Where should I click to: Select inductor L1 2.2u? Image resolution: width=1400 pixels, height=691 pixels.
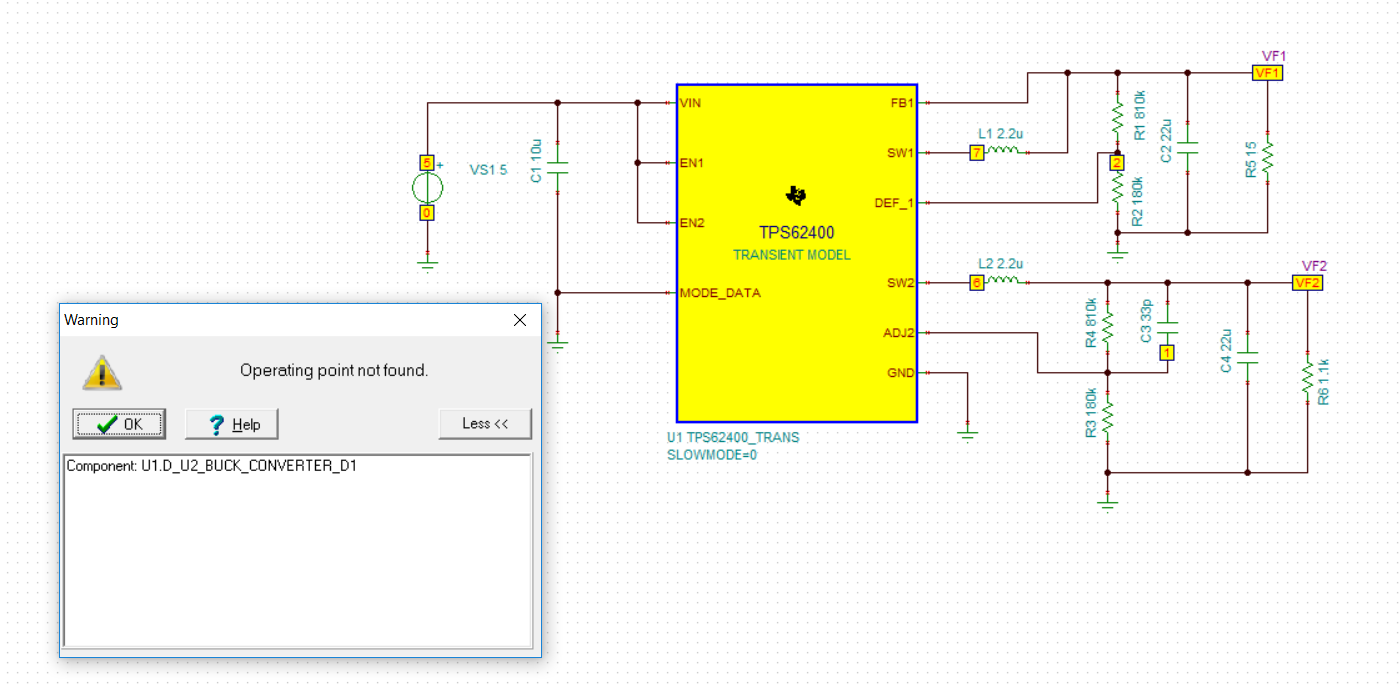point(1003,151)
